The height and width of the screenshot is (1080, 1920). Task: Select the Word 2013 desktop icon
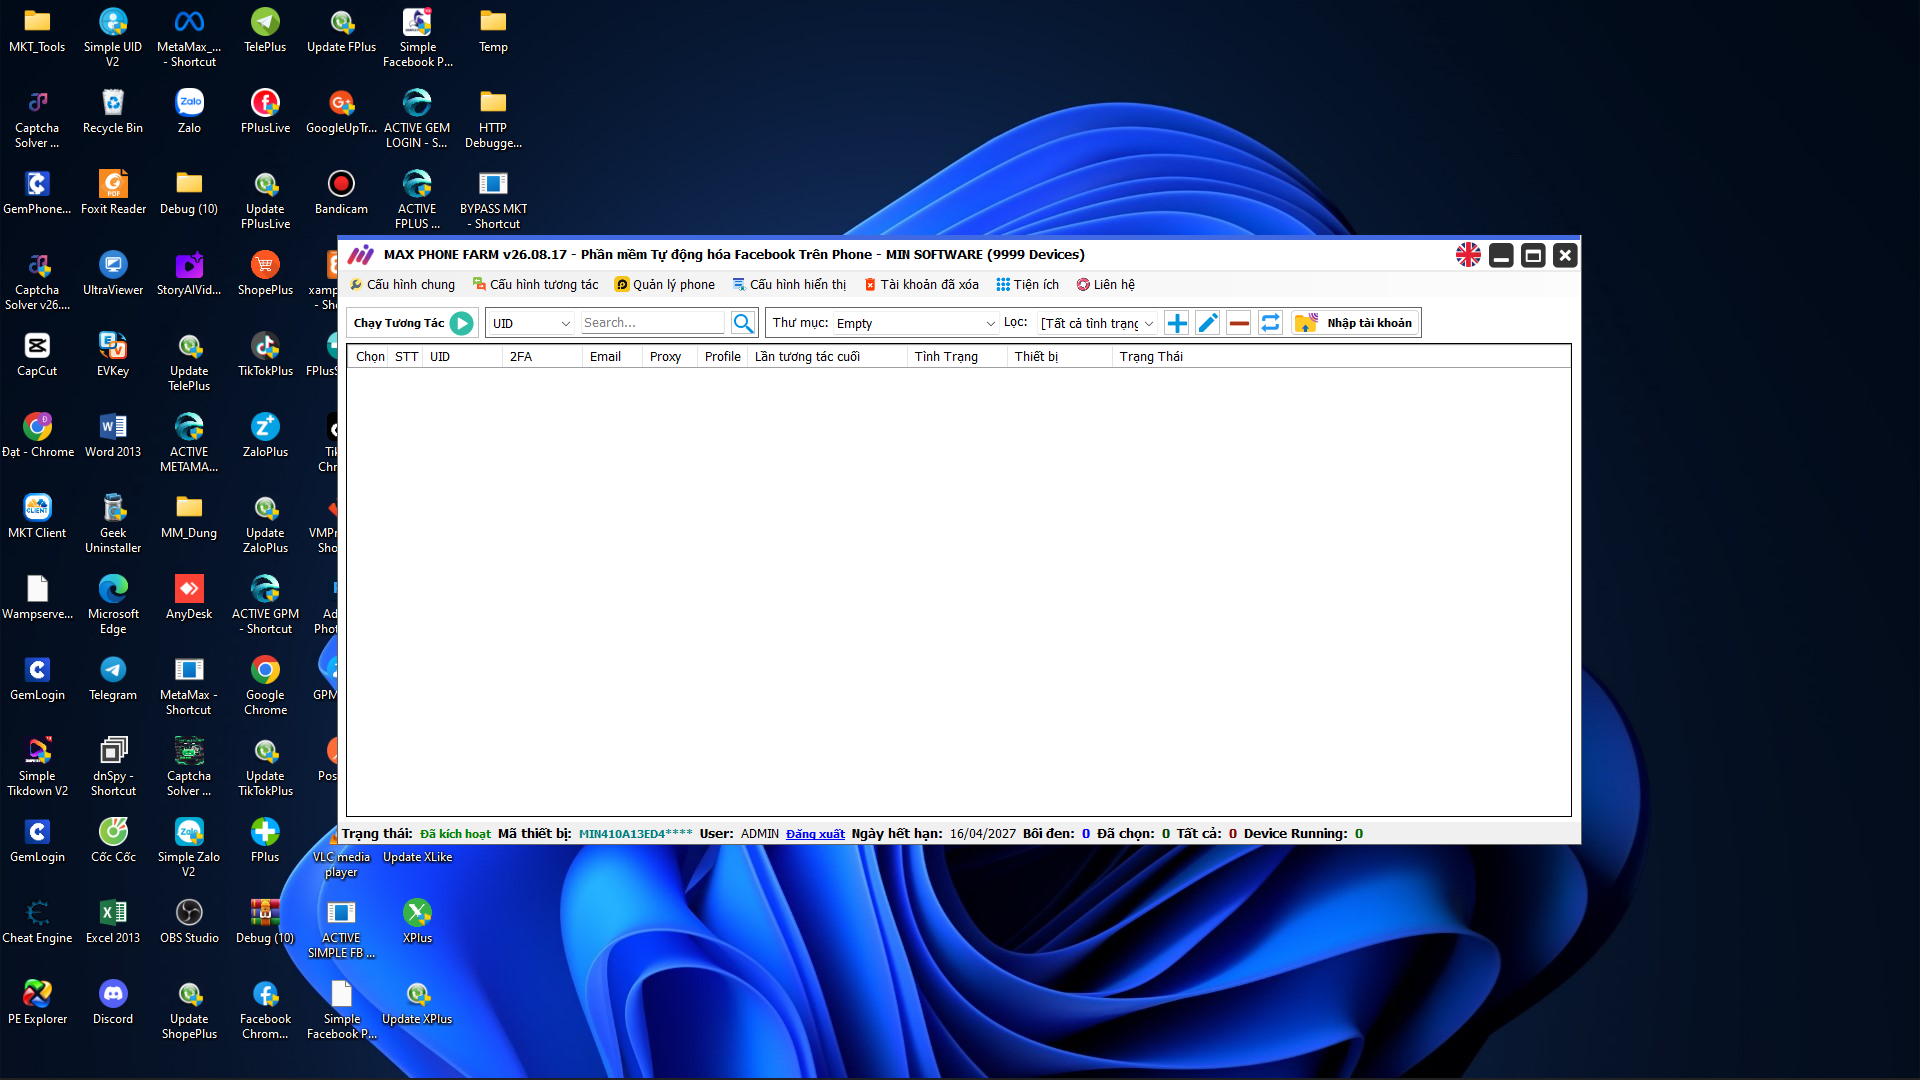(113, 436)
